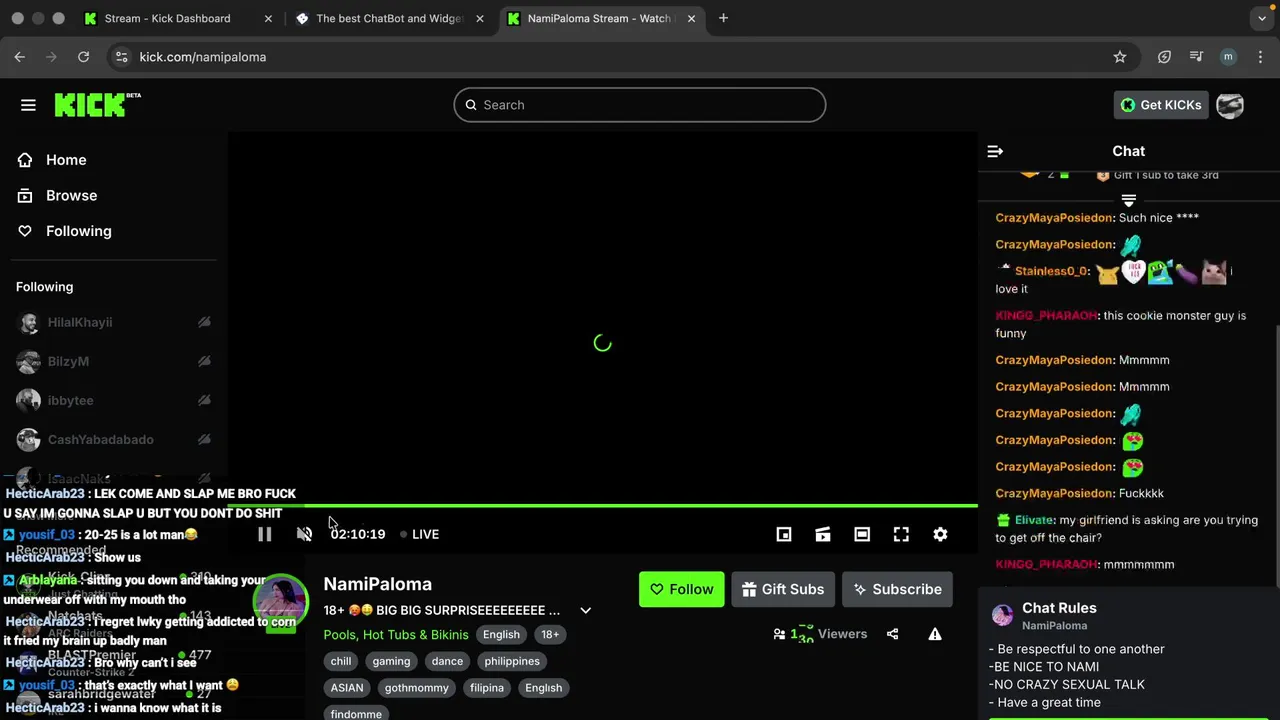Viewport: 1280px width, 720px height.
Task: Collapse the chat panel arrow icon
Action: (x=995, y=151)
